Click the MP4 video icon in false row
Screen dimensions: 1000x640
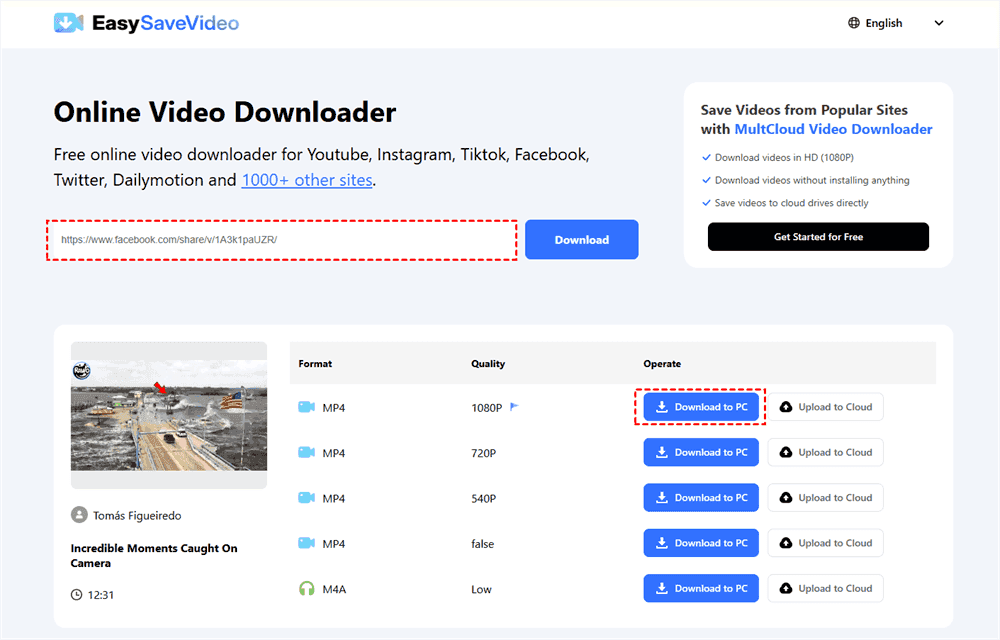click(307, 542)
